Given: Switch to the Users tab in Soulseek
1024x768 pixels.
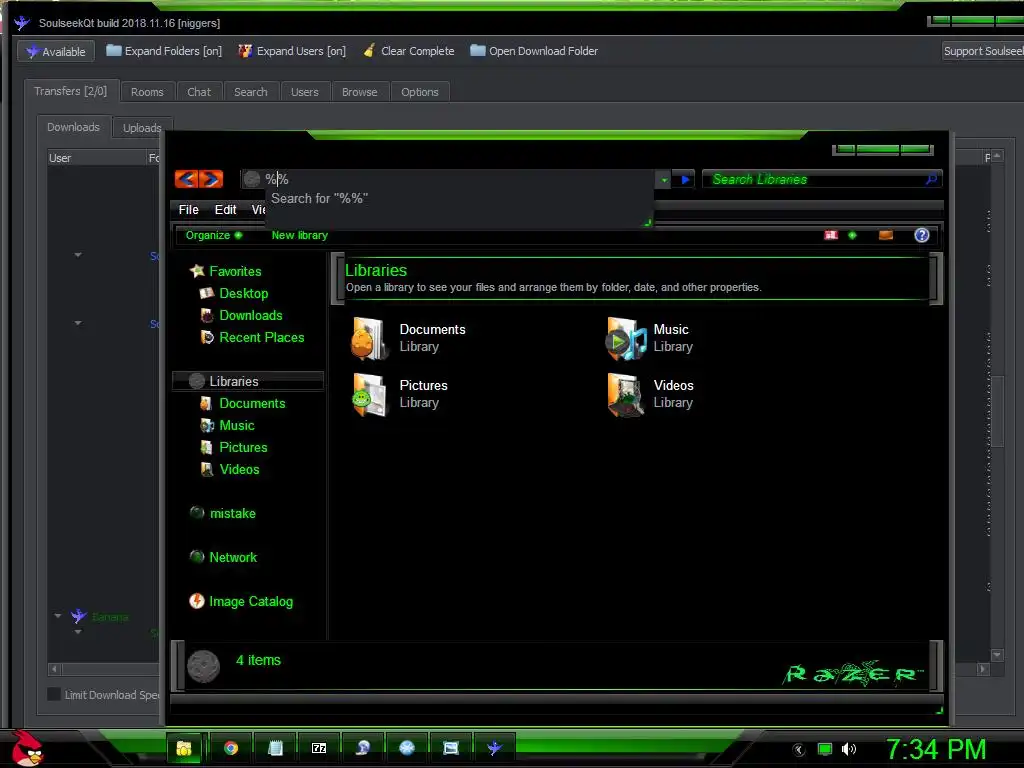Looking at the screenshot, I should (x=304, y=92).
